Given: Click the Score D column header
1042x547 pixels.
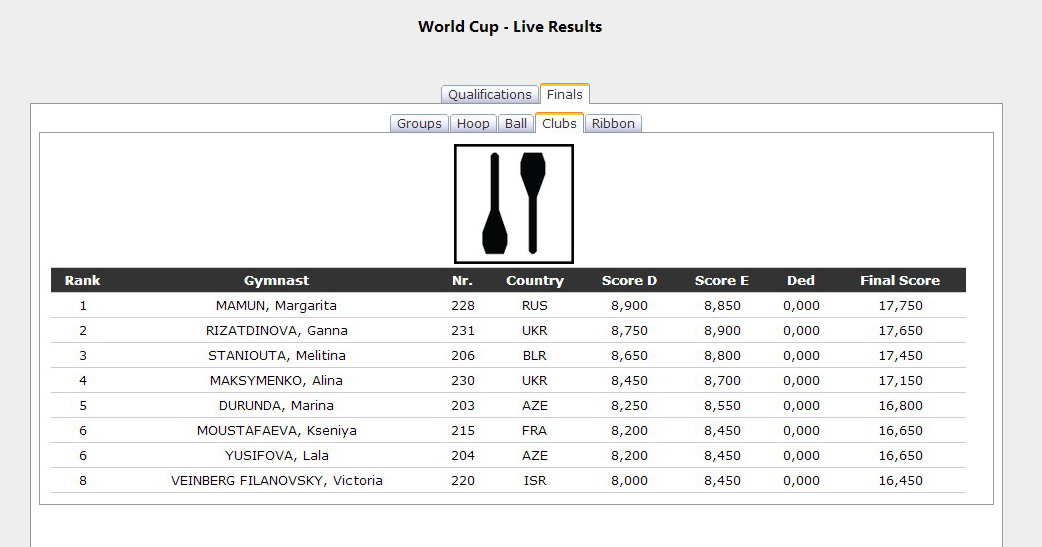Looking at the screenshot, I should [629, 281].
